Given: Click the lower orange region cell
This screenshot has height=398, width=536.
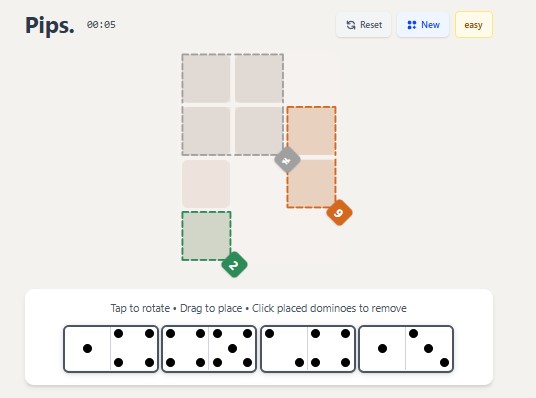Looking at the screenshot, I should pos(311,183).
